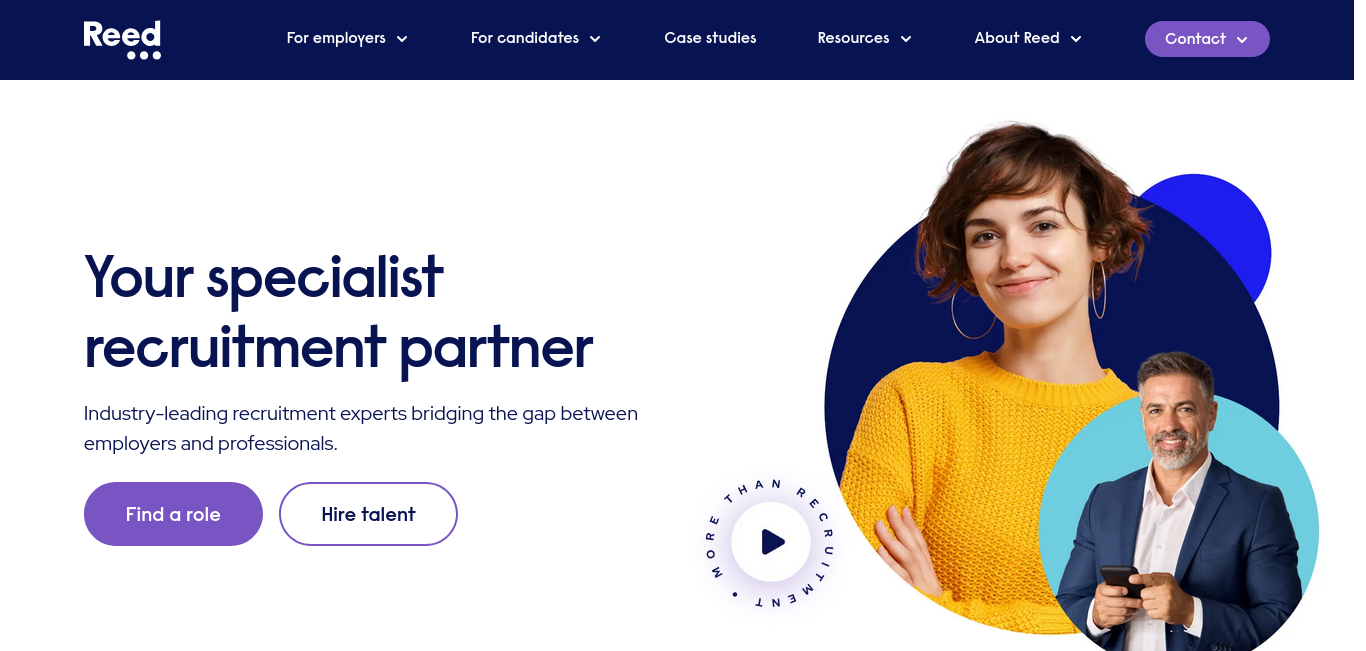The height and width of the screenshot is (651, 1366).
Task: Click the chevron next to For employers
Action: point(402,39)
